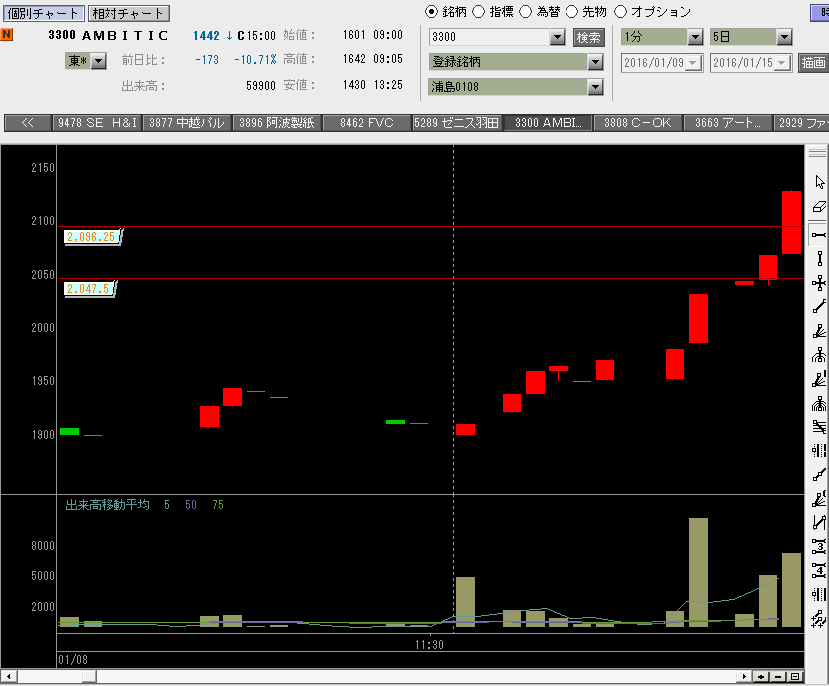Select the 3300 AMBI tab

click(x=548, y=123)
